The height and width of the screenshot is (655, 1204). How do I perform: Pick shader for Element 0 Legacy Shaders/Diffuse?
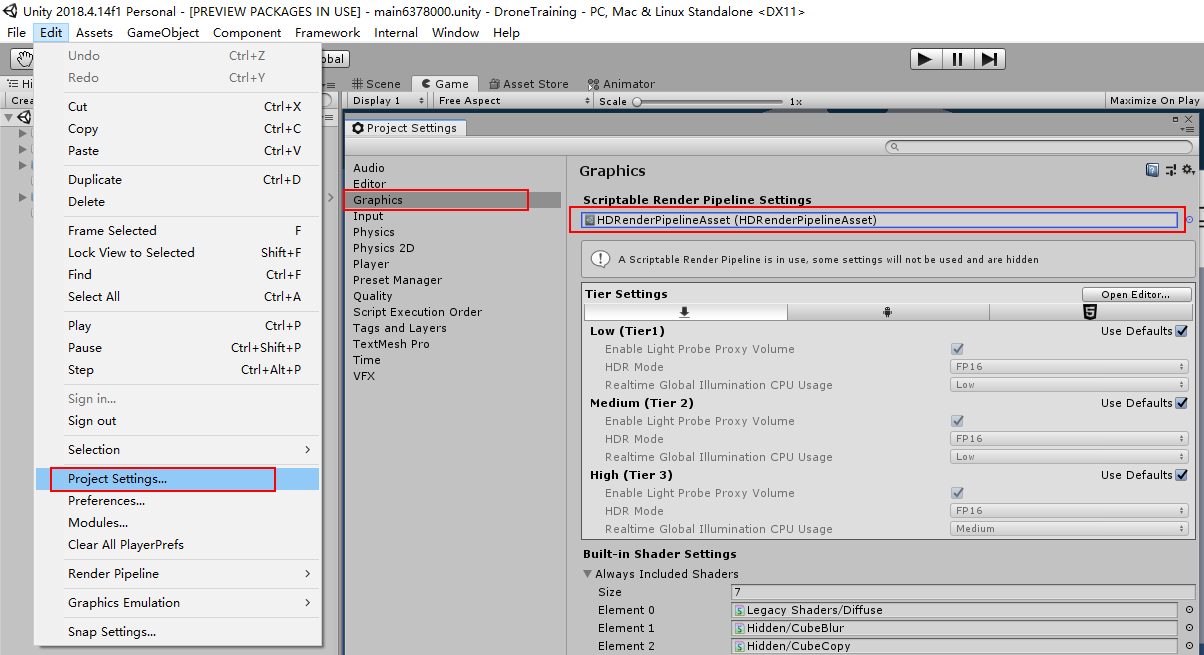click(x=1189, y=610)
